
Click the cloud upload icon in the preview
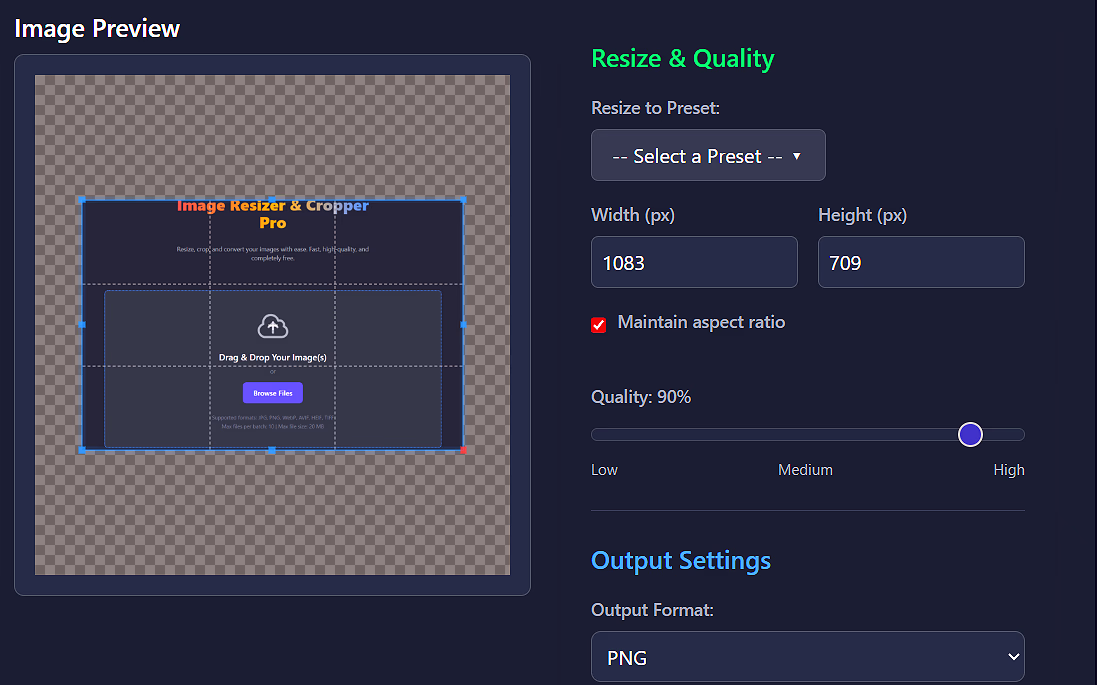272,328
